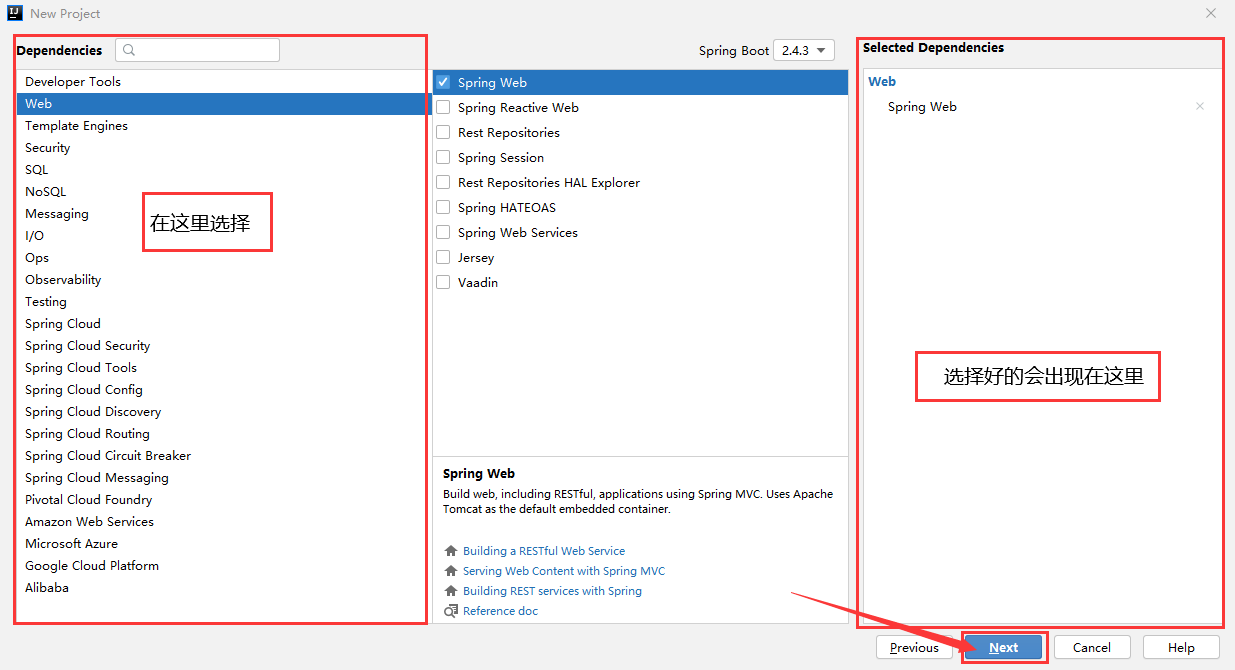
Task: Open the Reference doc link
Action: click(500, 611)
